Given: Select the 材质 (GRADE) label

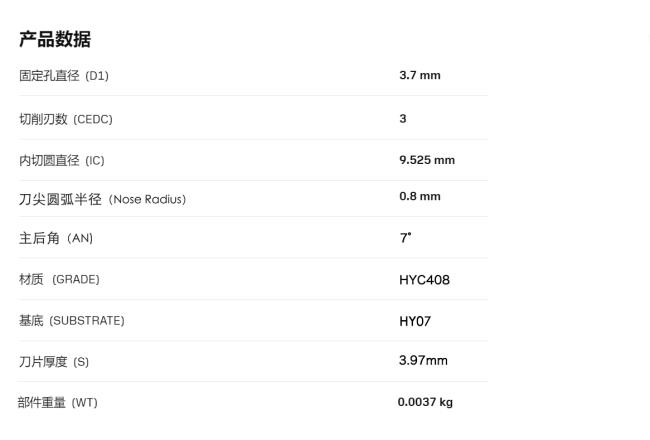Looking at the screenshot, I should [59, 279].
